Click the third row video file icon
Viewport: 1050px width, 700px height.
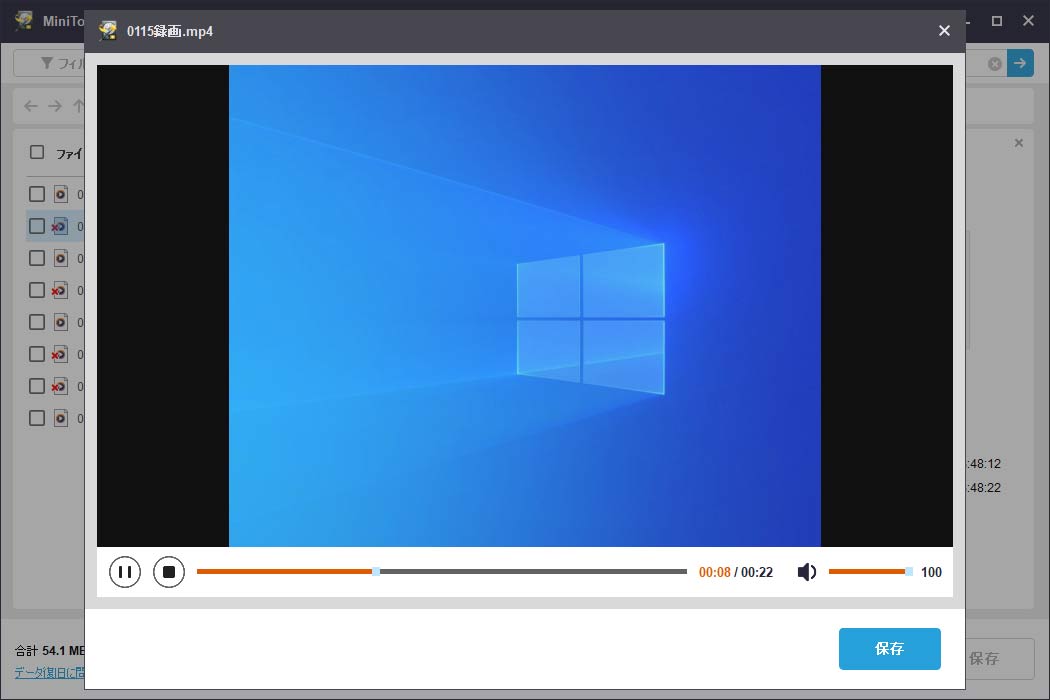click(60, 259)
